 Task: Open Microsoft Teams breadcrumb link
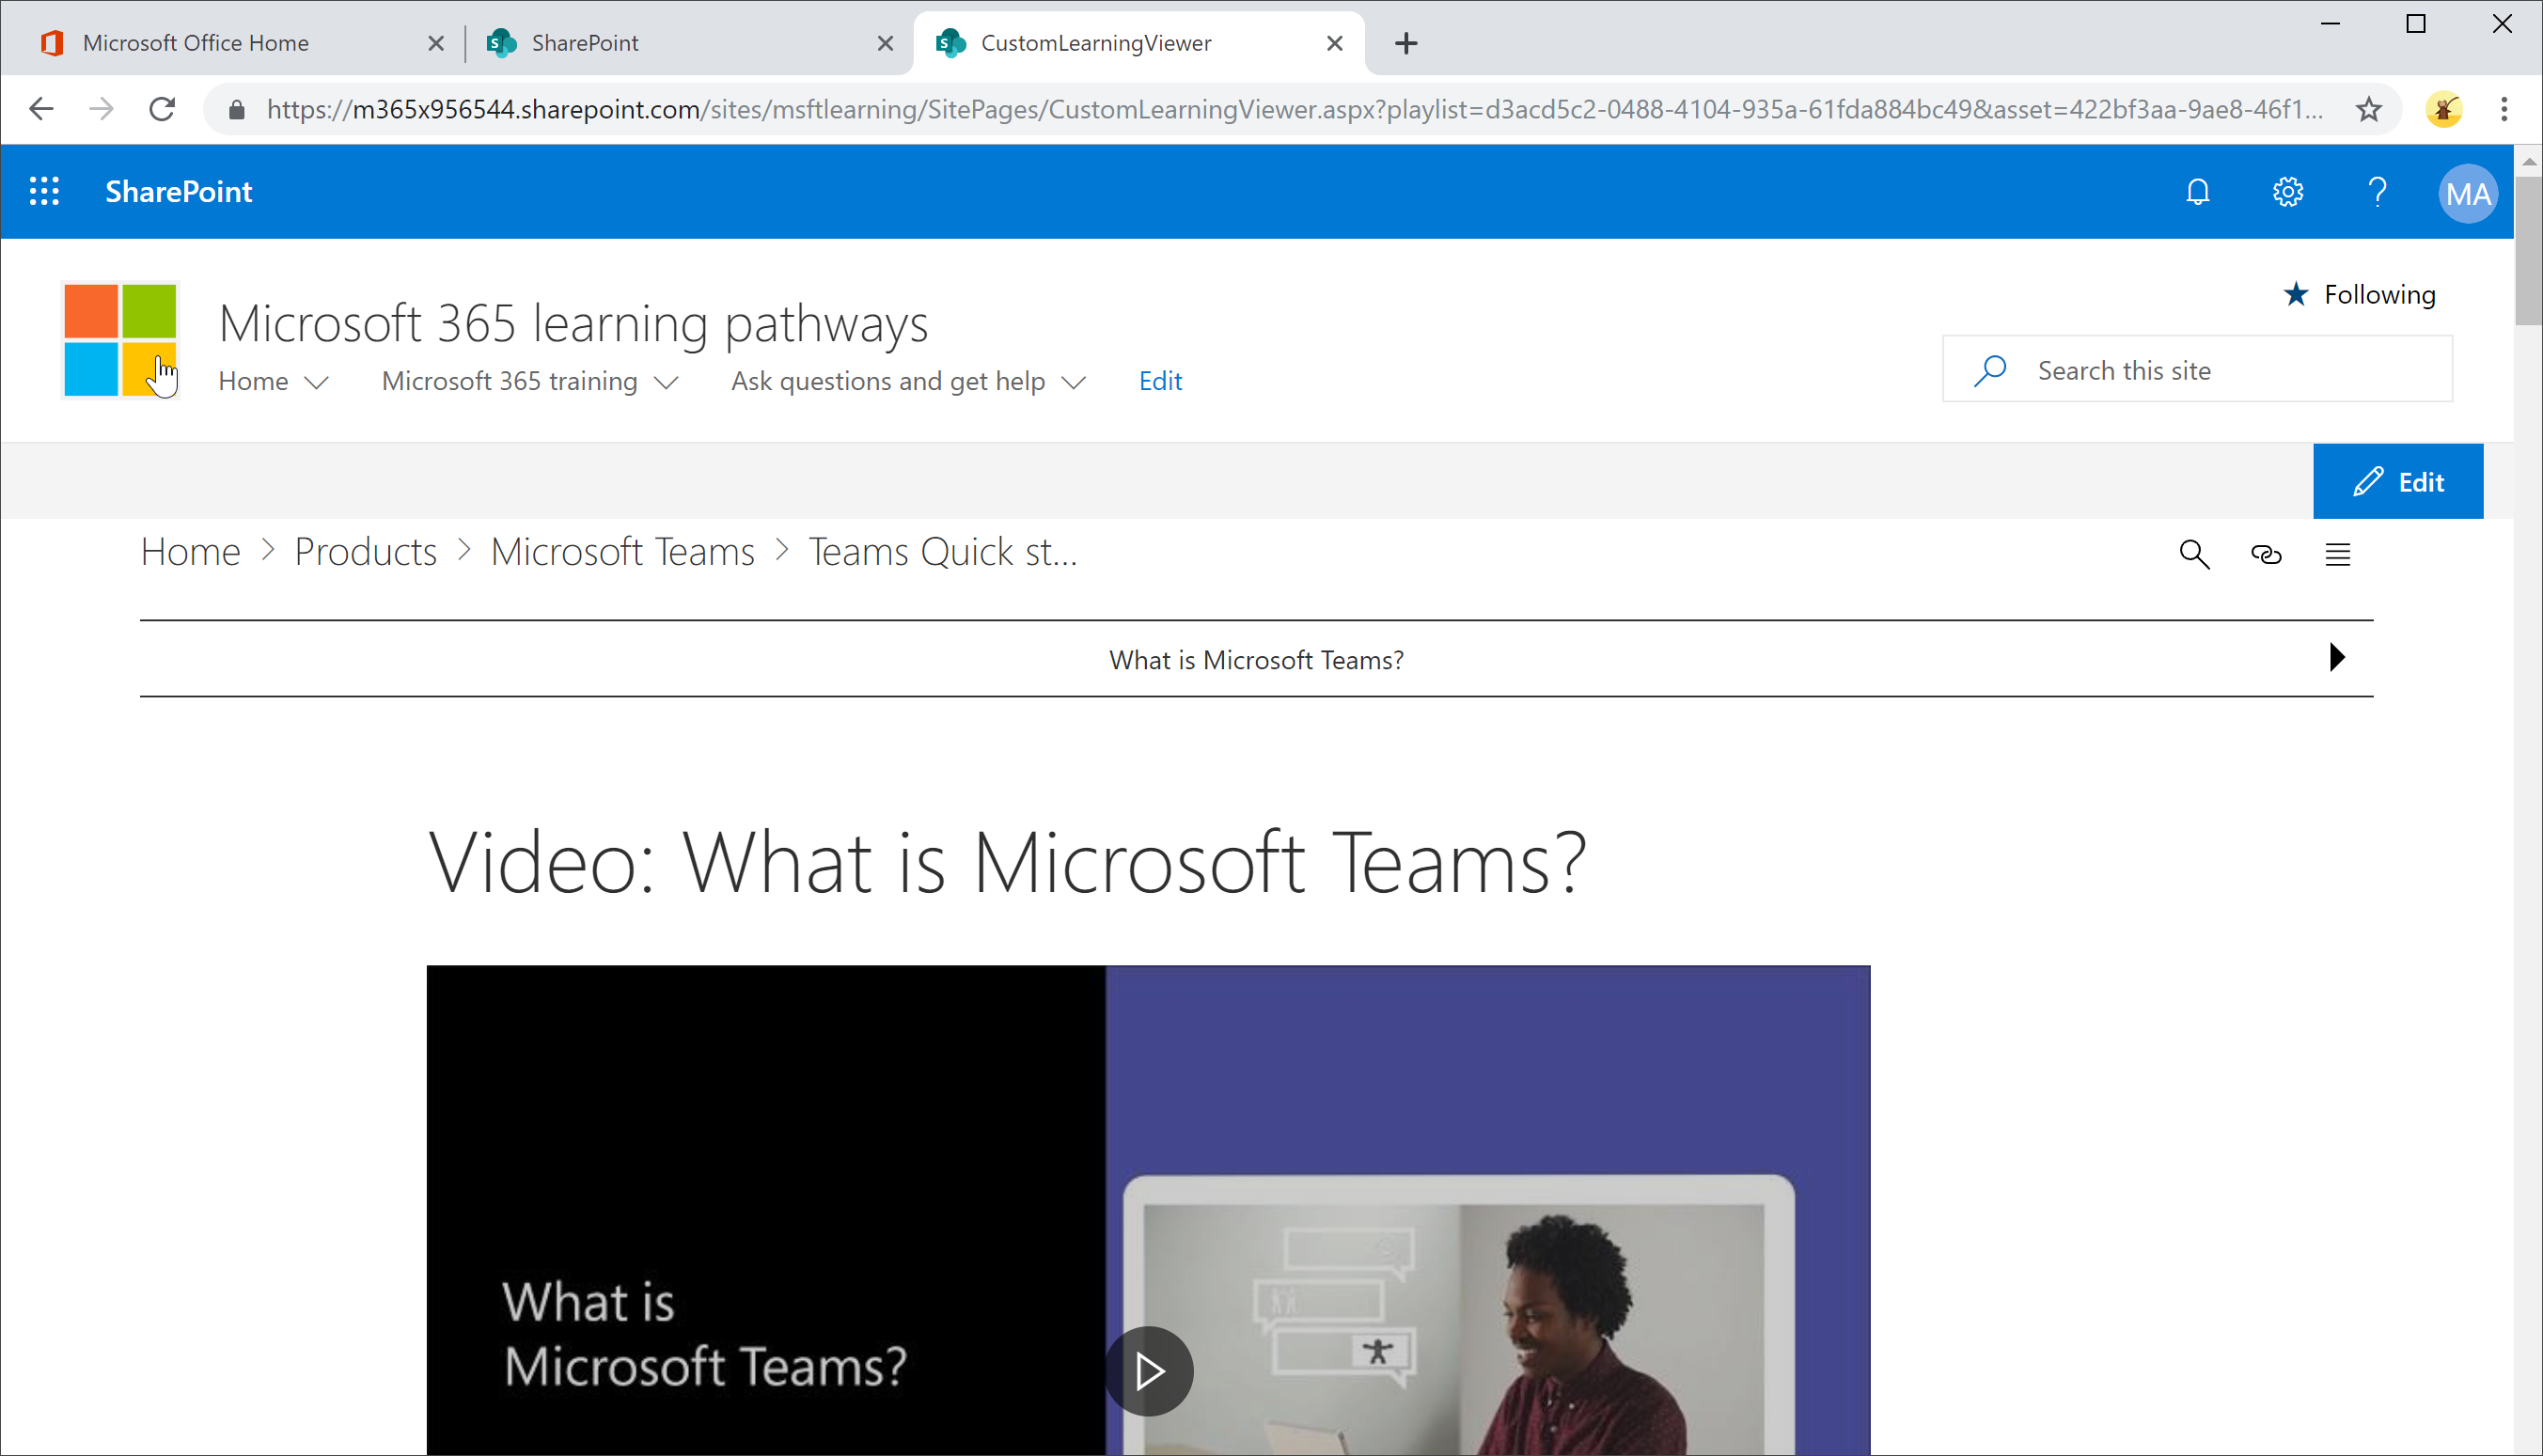[x=622, y=552]
